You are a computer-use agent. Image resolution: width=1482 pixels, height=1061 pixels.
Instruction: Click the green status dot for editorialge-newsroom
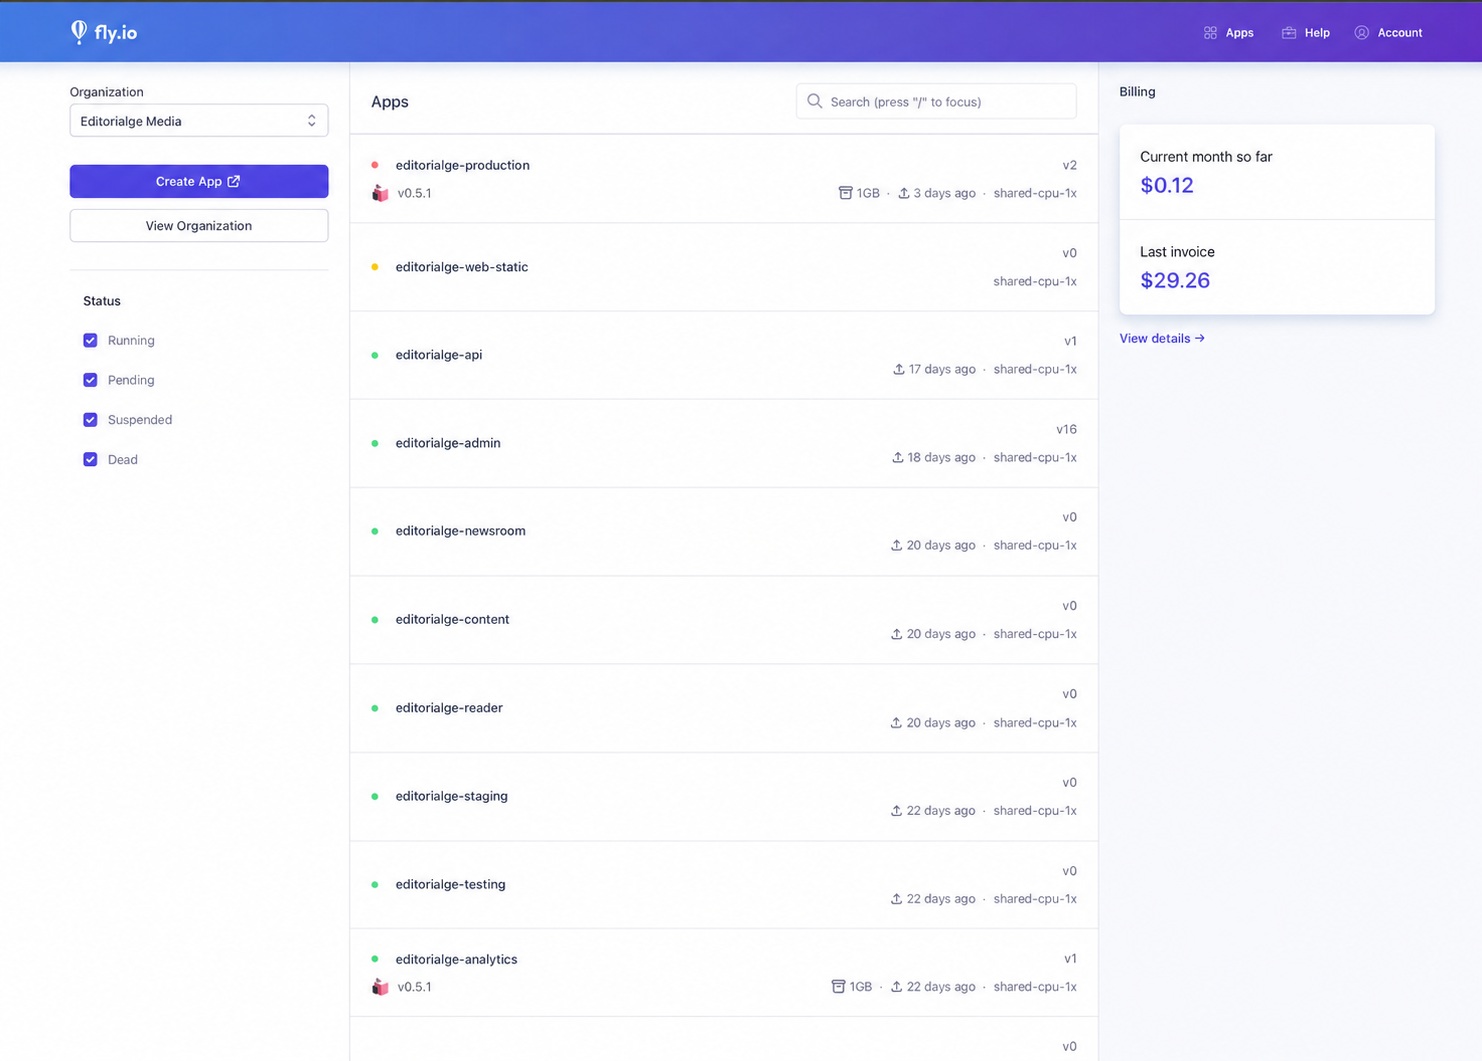pos(375,531)
